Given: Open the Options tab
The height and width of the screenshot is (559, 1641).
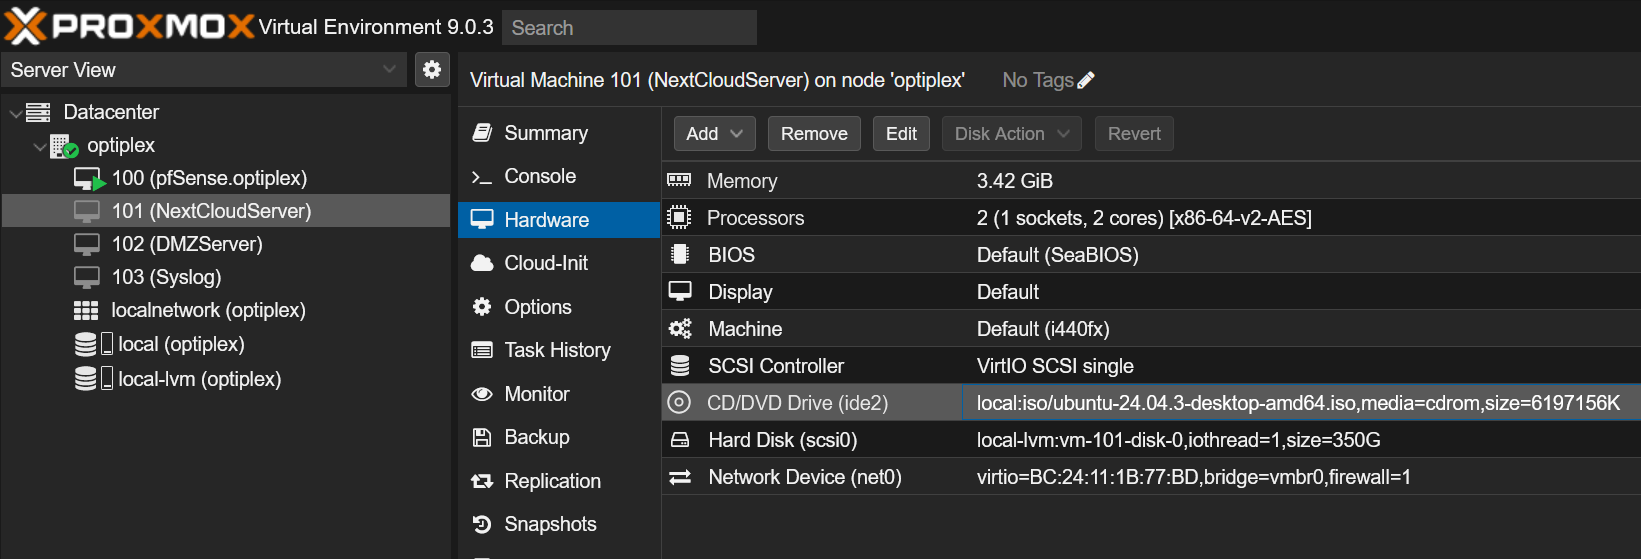Looking at the screenshot, I should point(559,307).
